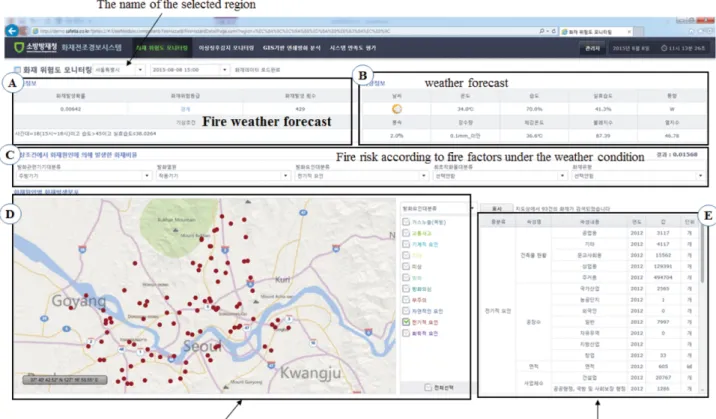The image size is (716, 419).
Task: Check the 방화의심 checkbox
Action: (406, 289)
